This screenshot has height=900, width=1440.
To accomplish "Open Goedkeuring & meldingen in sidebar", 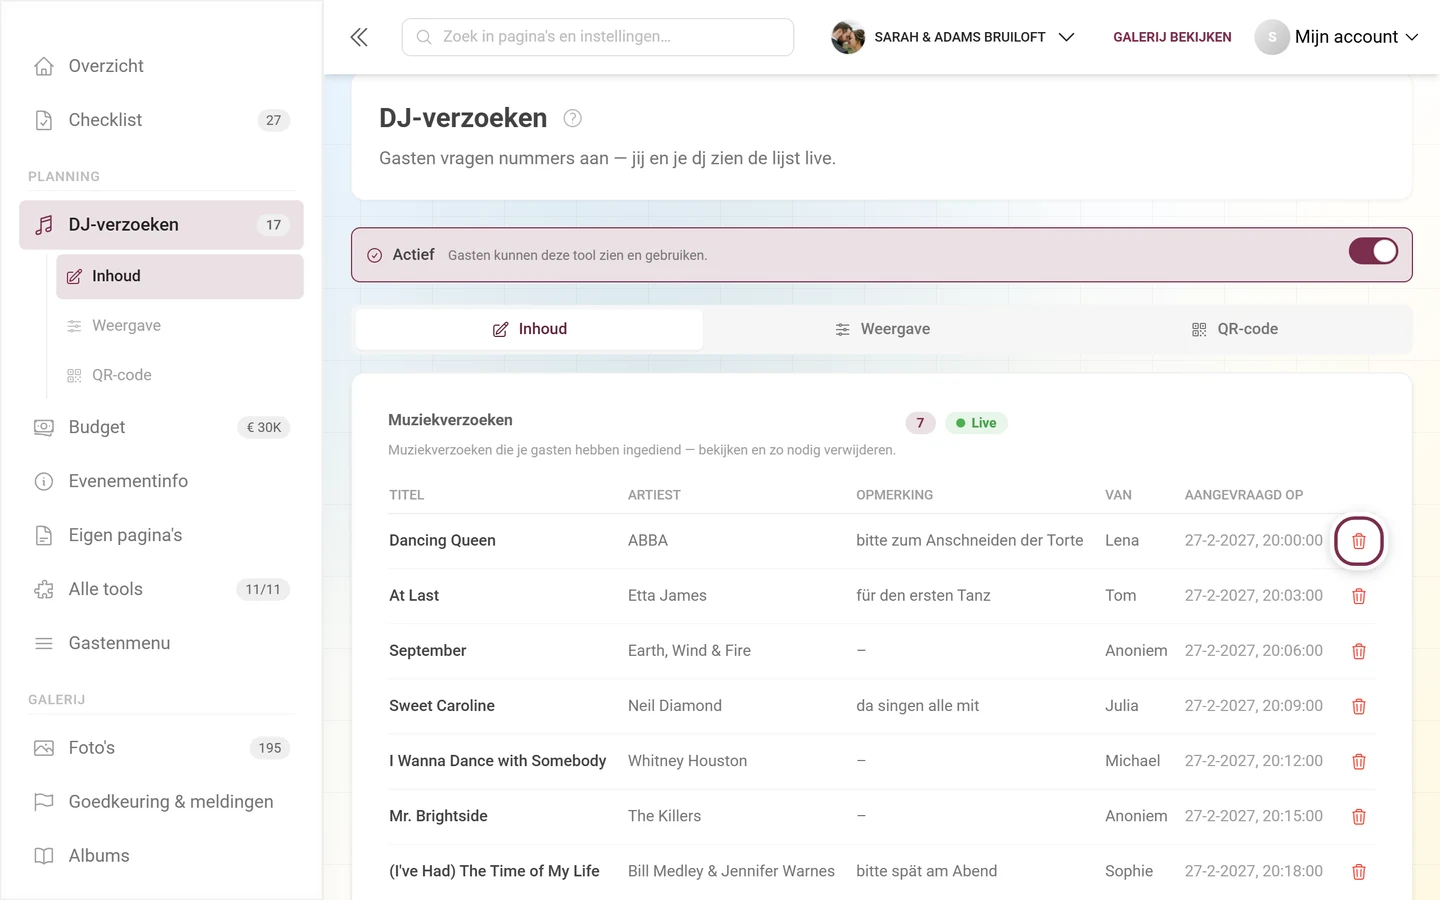I will 161,802.
